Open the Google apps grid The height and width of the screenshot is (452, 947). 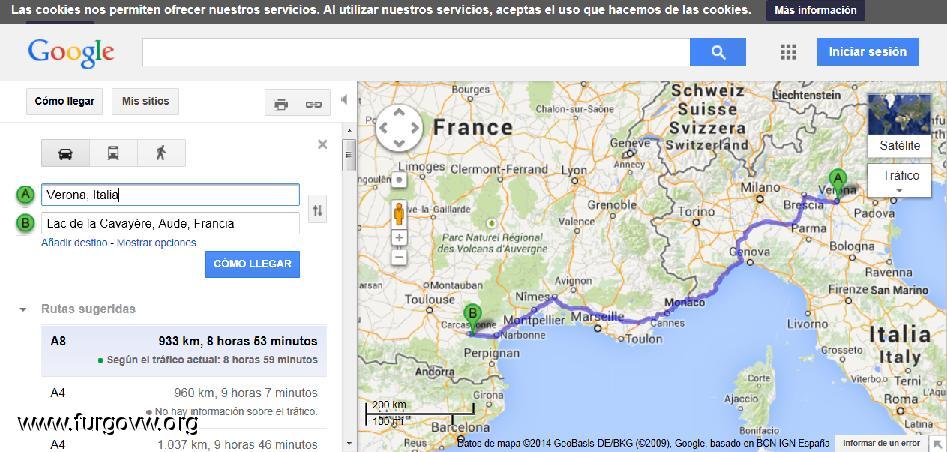pyautogui.click(x=788, y=52)
